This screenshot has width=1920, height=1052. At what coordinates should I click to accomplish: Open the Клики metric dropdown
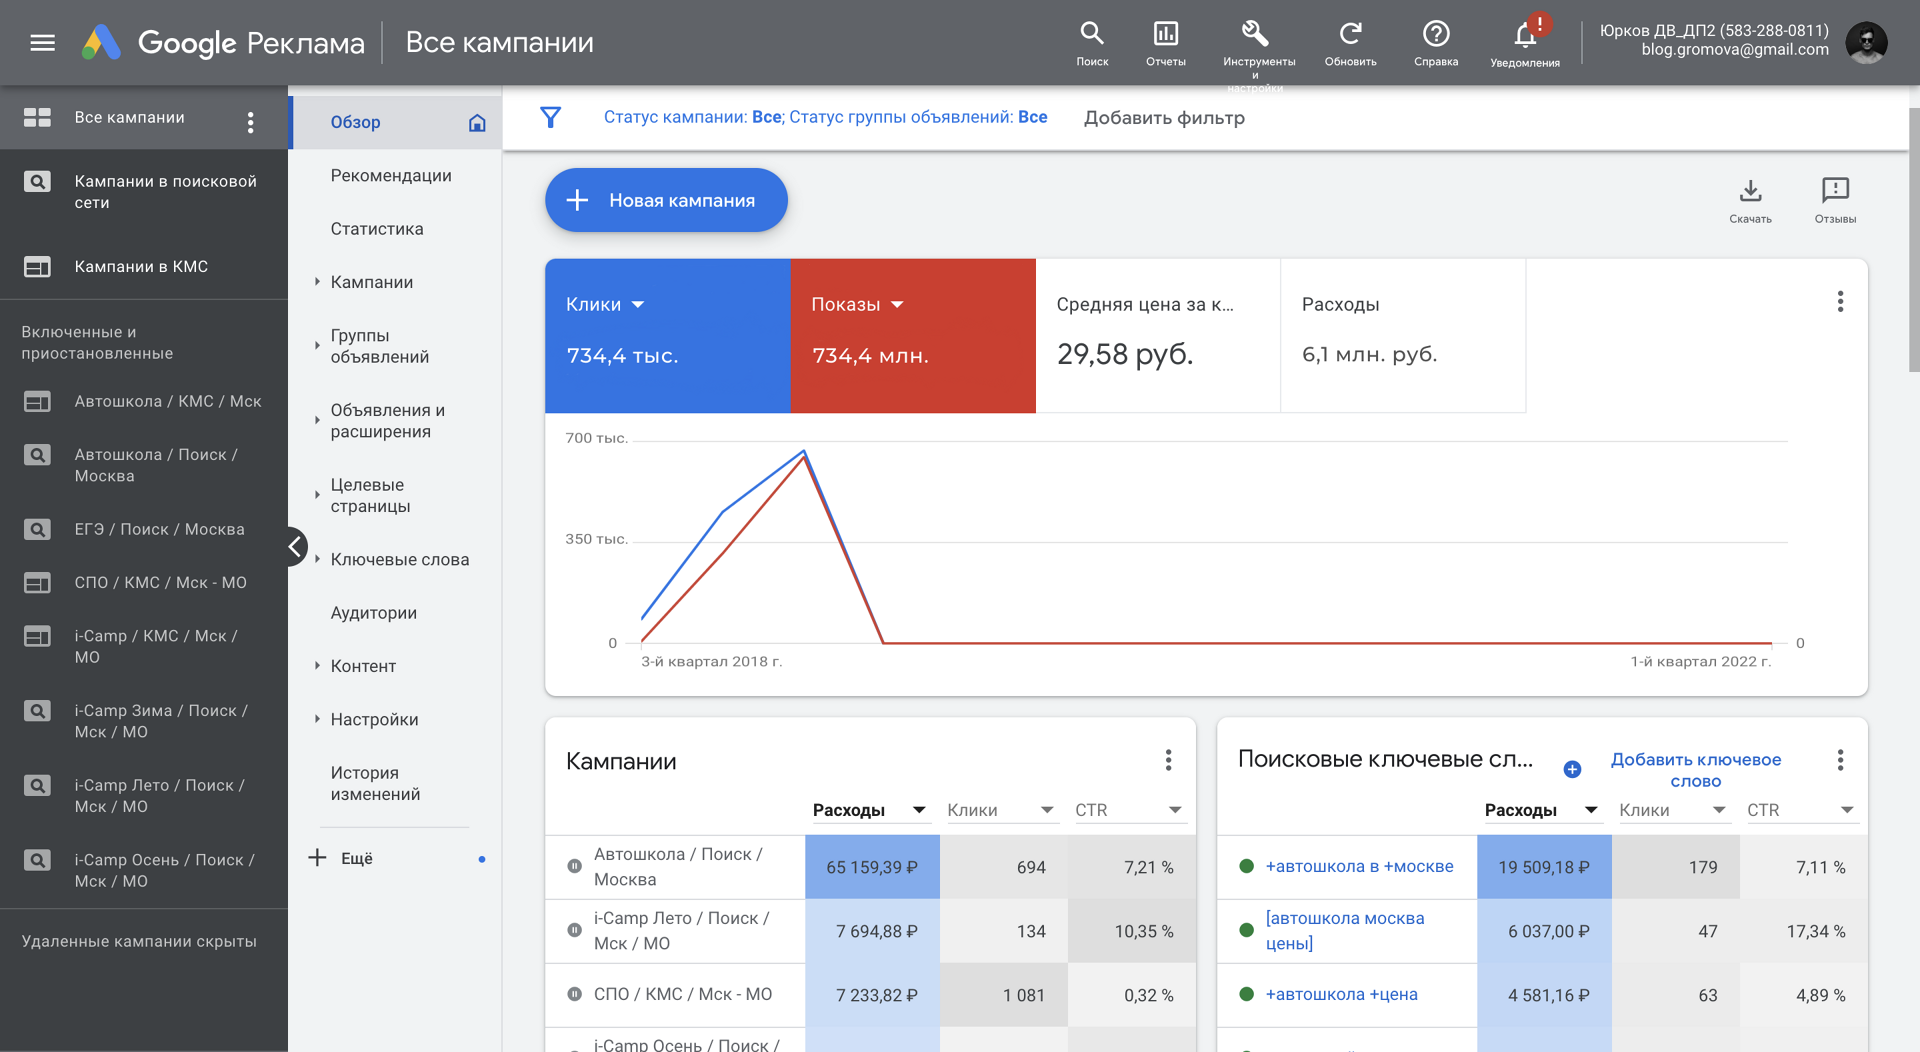pos(638,304)
